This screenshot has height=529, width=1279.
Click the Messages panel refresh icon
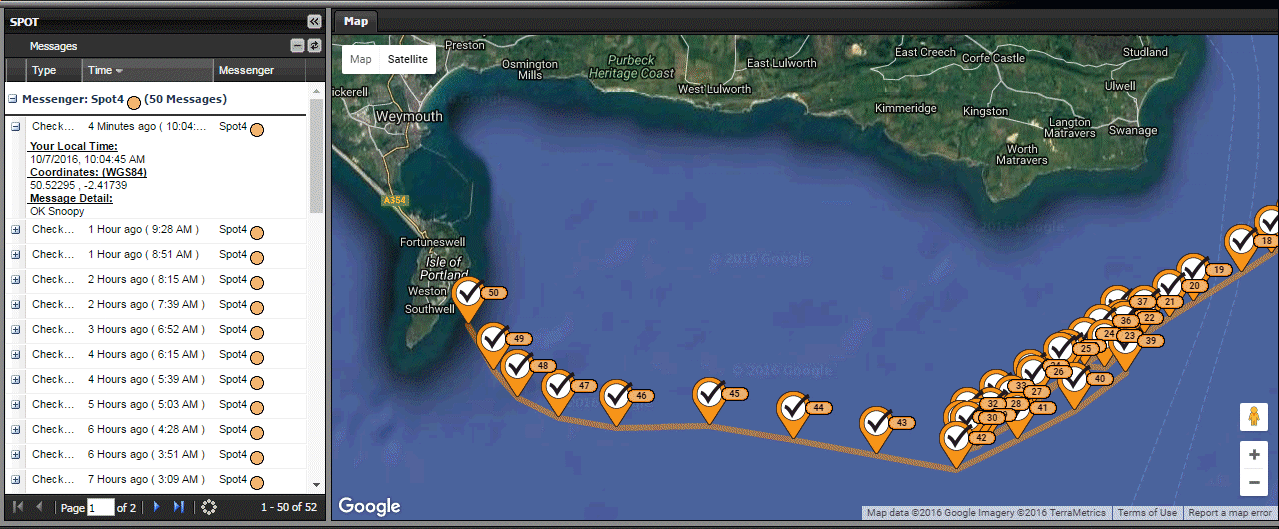(x=313, y=46)
